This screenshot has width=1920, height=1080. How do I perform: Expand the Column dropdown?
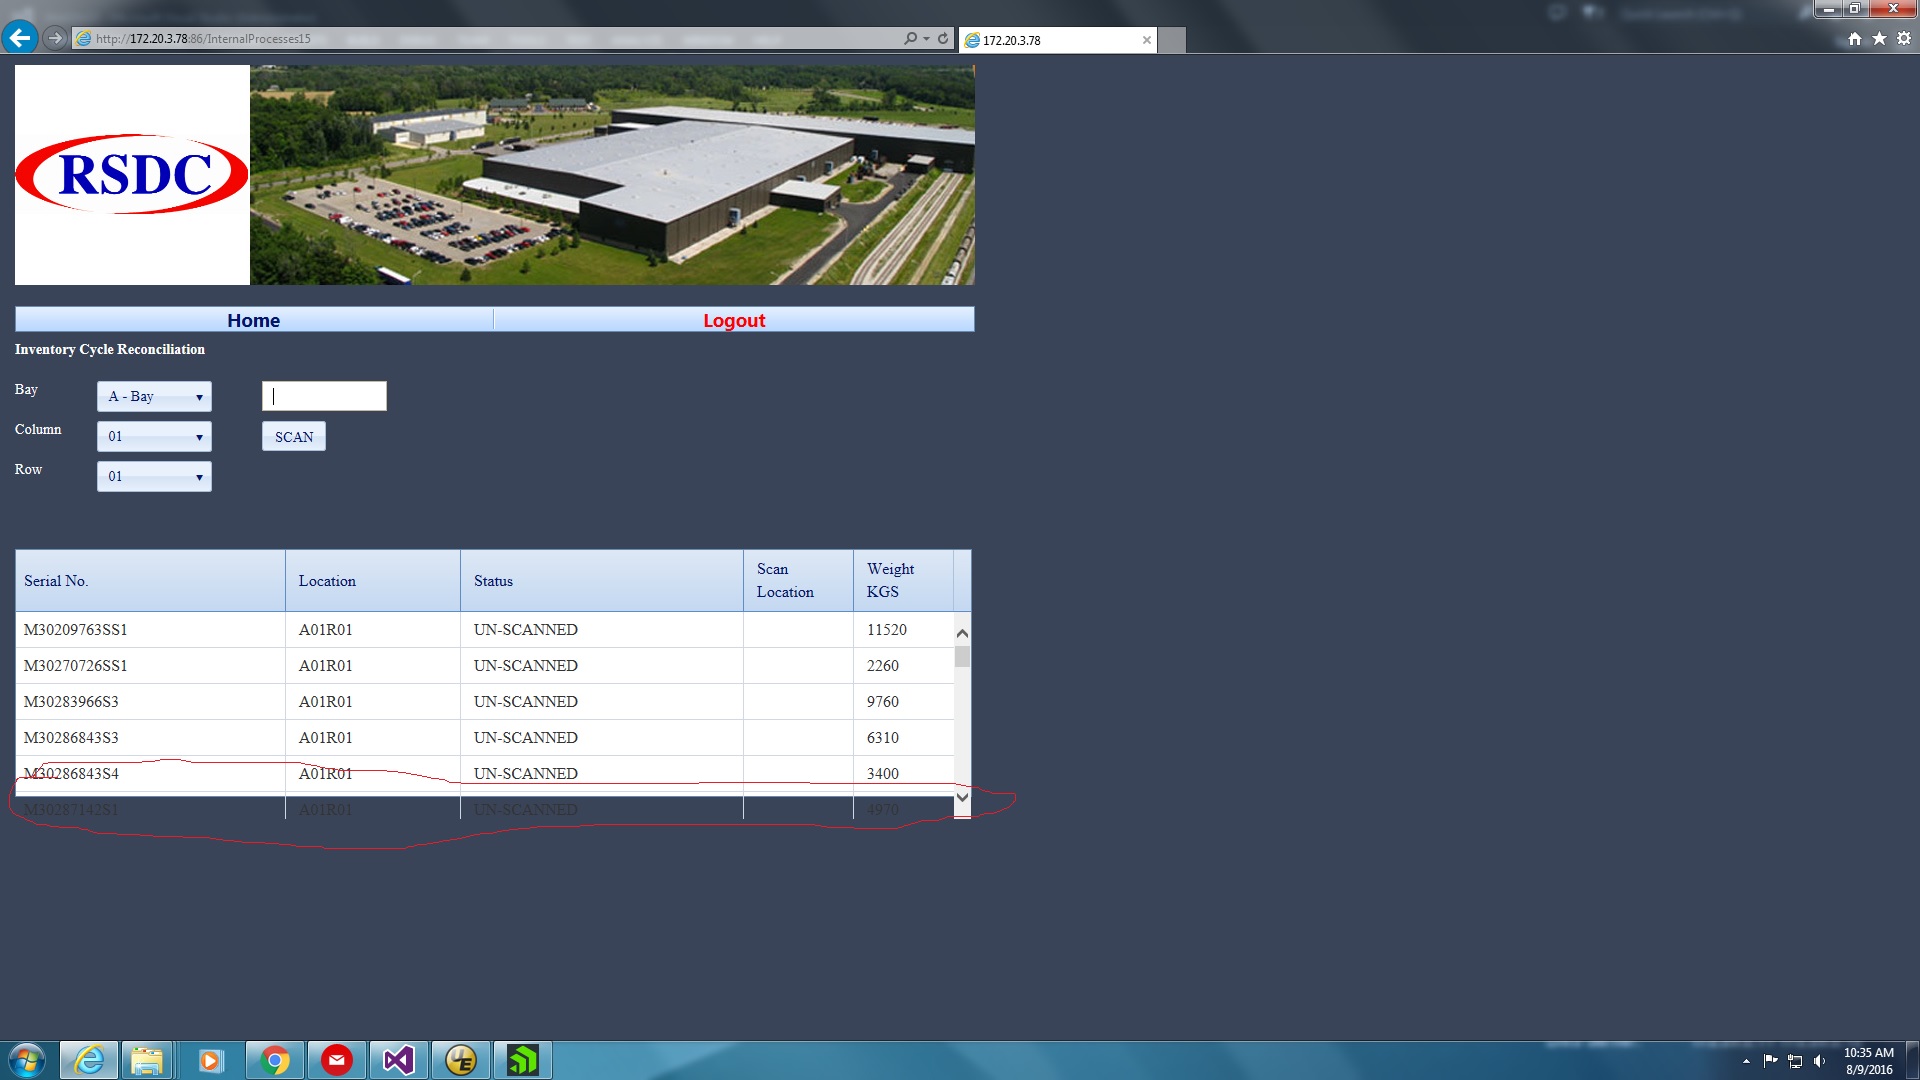click(154, 436)
